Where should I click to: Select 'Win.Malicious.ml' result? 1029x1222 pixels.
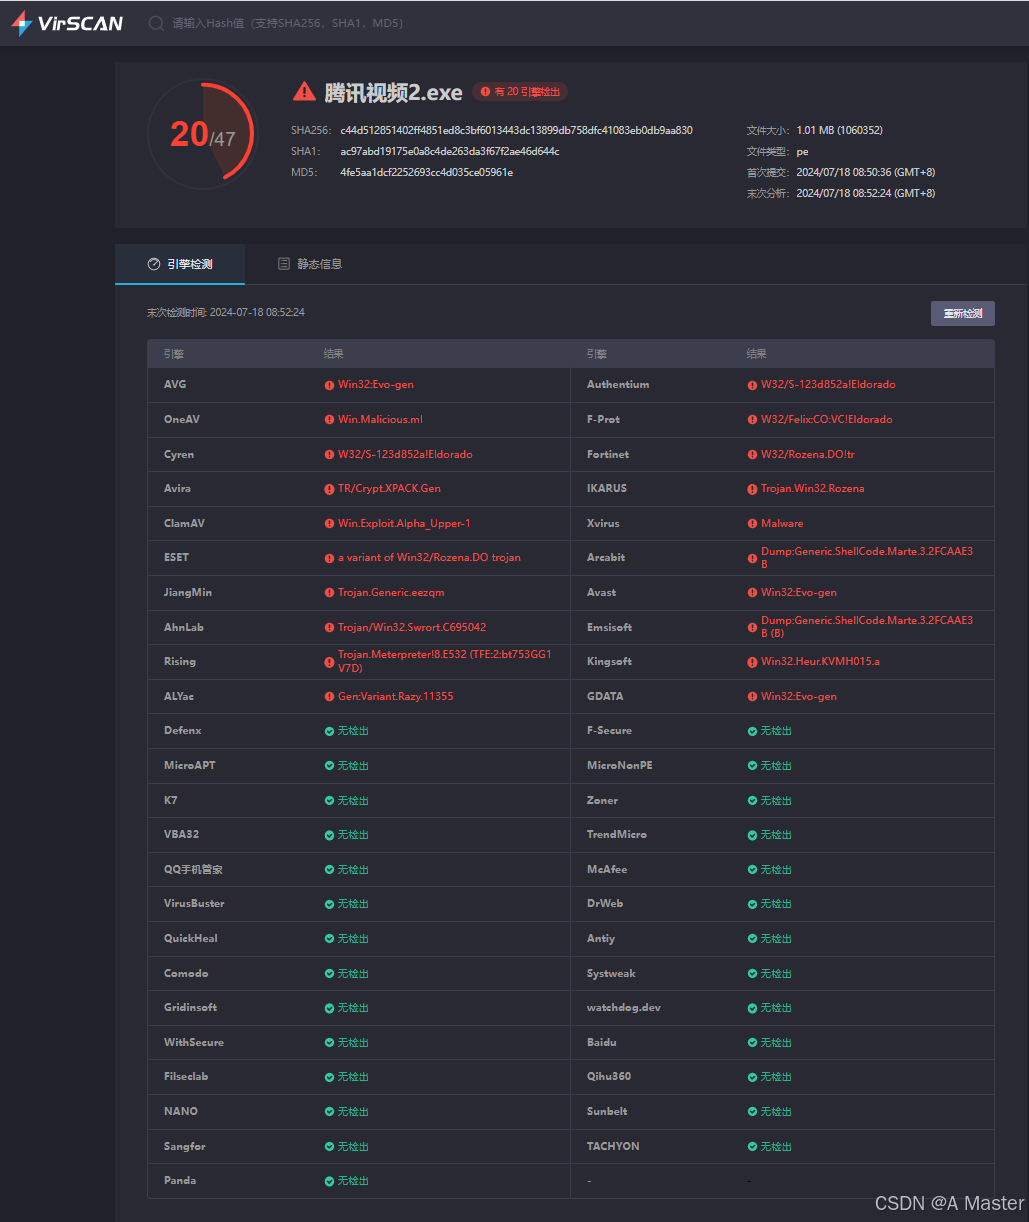click(380, 420)
